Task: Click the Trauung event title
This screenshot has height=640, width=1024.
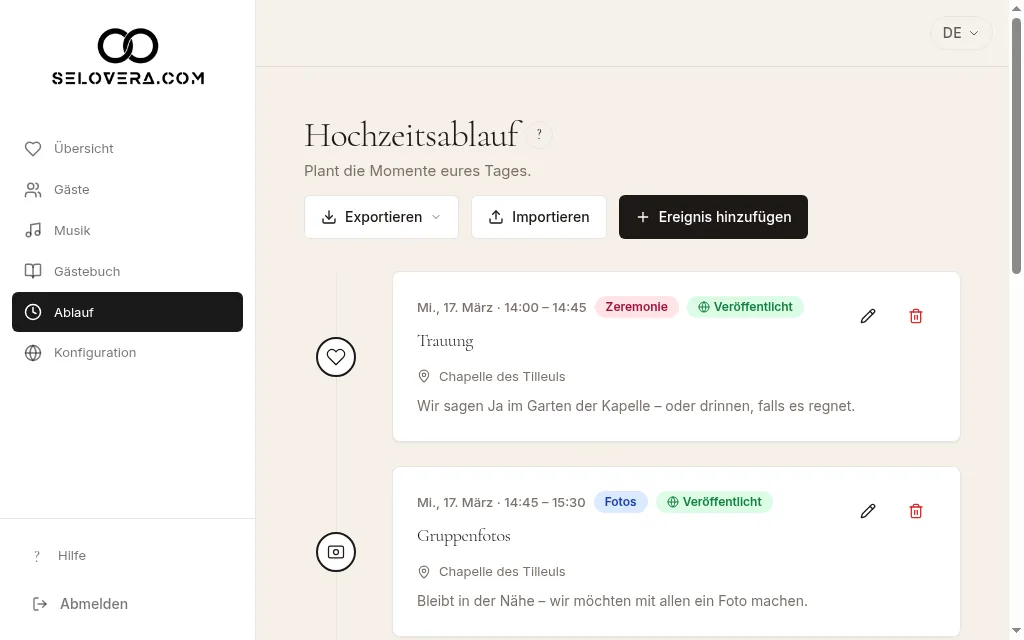Action: (x=445, y=341)
